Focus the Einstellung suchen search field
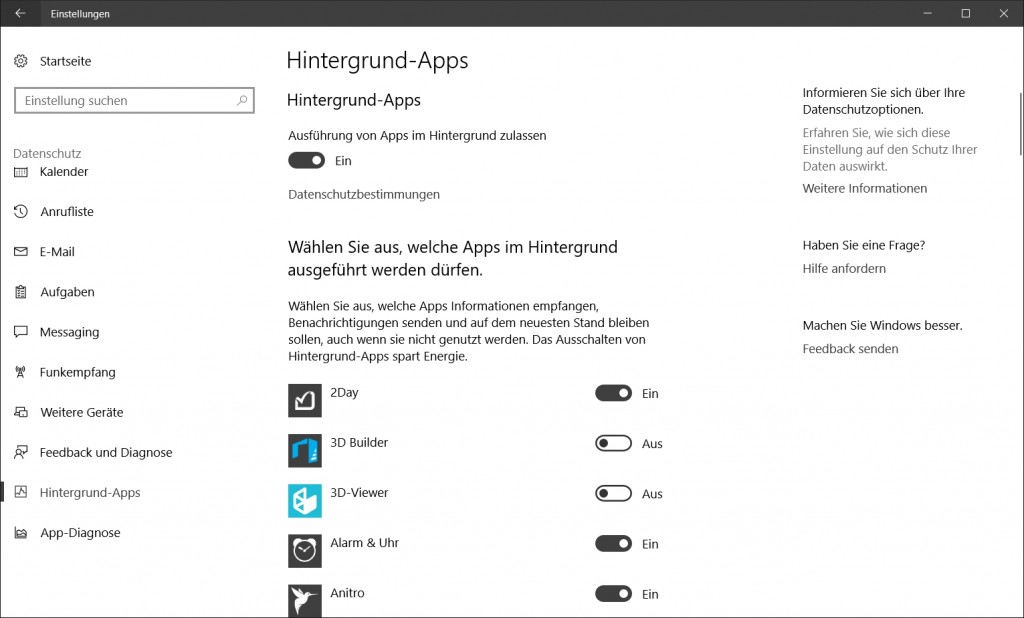 [x=125, y=101]
